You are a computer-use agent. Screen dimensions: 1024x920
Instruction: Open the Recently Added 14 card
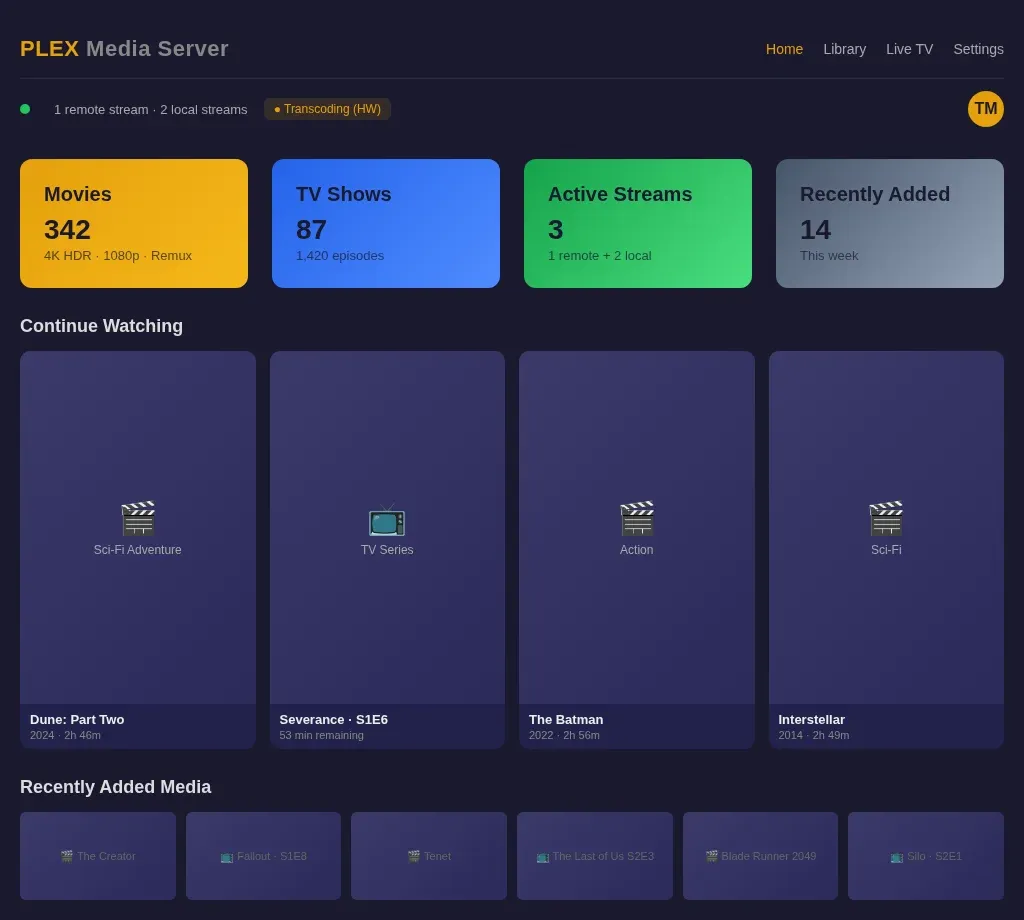click(889, 223)
